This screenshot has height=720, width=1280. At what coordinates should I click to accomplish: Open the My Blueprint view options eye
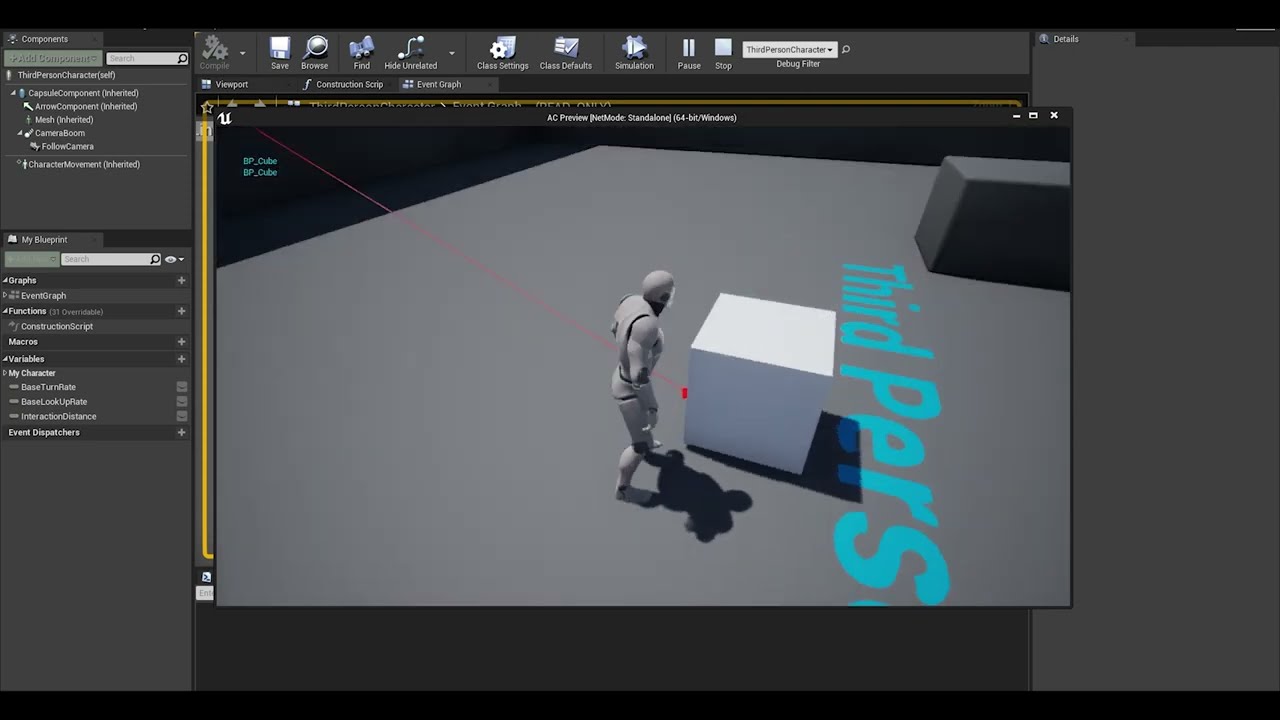click(174, 259)
